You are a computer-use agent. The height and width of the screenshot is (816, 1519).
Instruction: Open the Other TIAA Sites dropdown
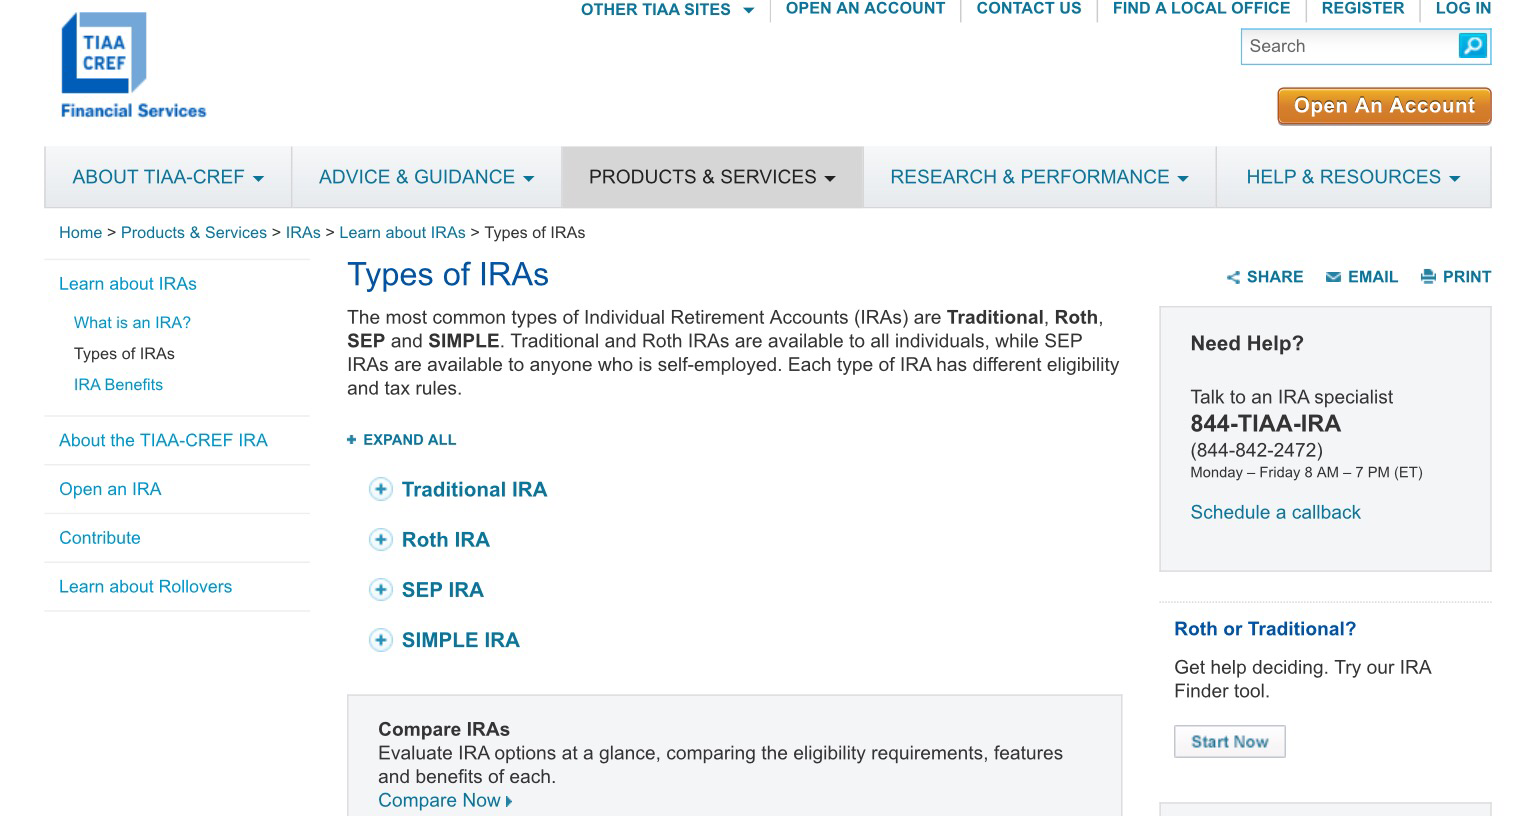point(667,10)
